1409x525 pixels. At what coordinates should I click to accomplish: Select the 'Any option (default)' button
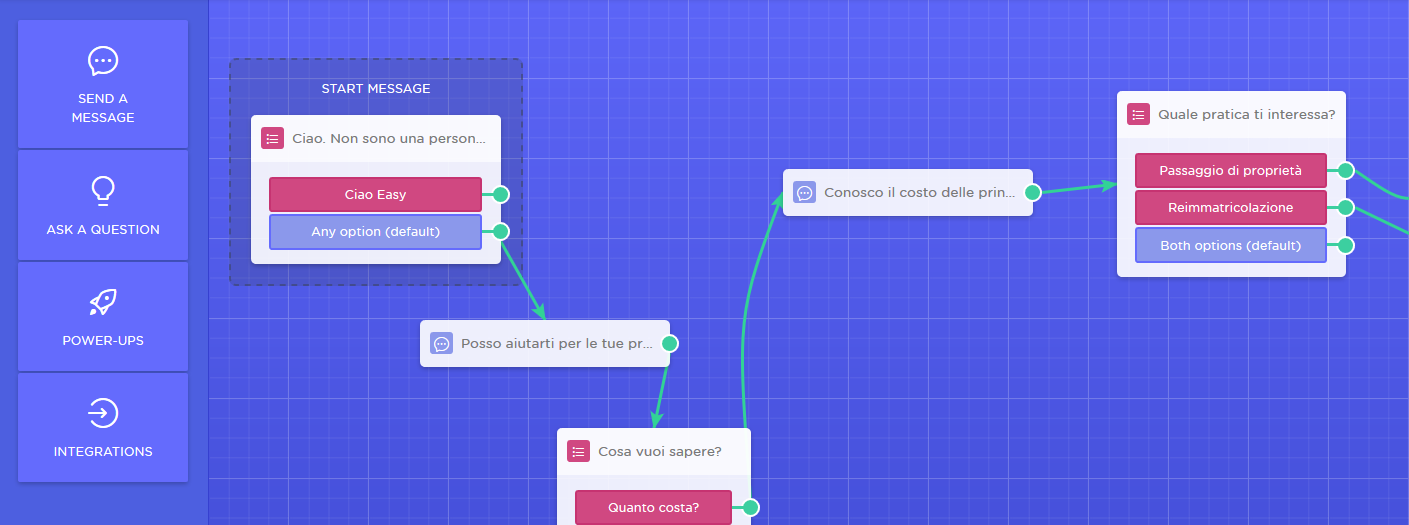pyautogui.click(x=376, y=231)
